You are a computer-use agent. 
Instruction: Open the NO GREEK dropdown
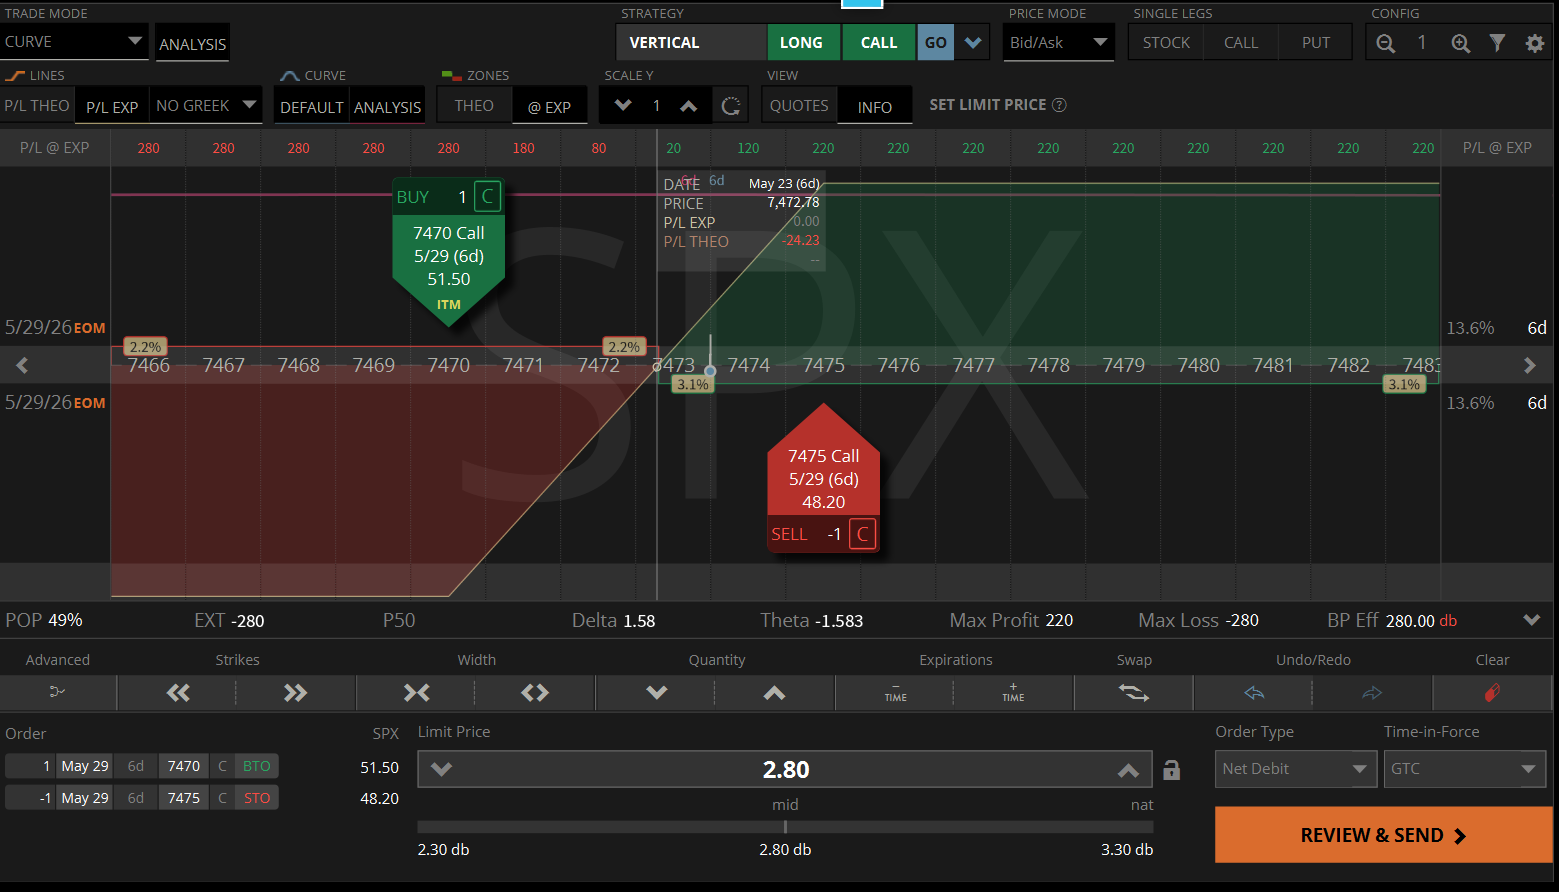pyautogui.click(x=206, y=106)
